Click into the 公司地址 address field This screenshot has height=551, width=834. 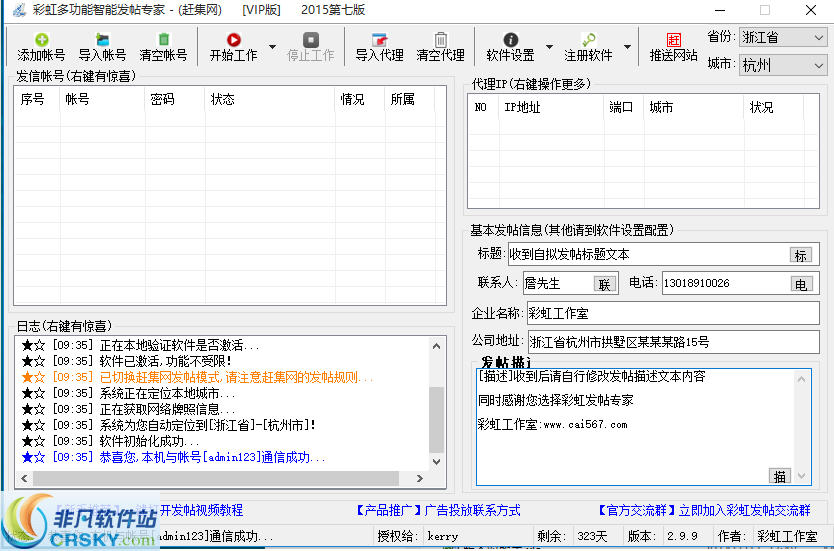tap(673, 342)
